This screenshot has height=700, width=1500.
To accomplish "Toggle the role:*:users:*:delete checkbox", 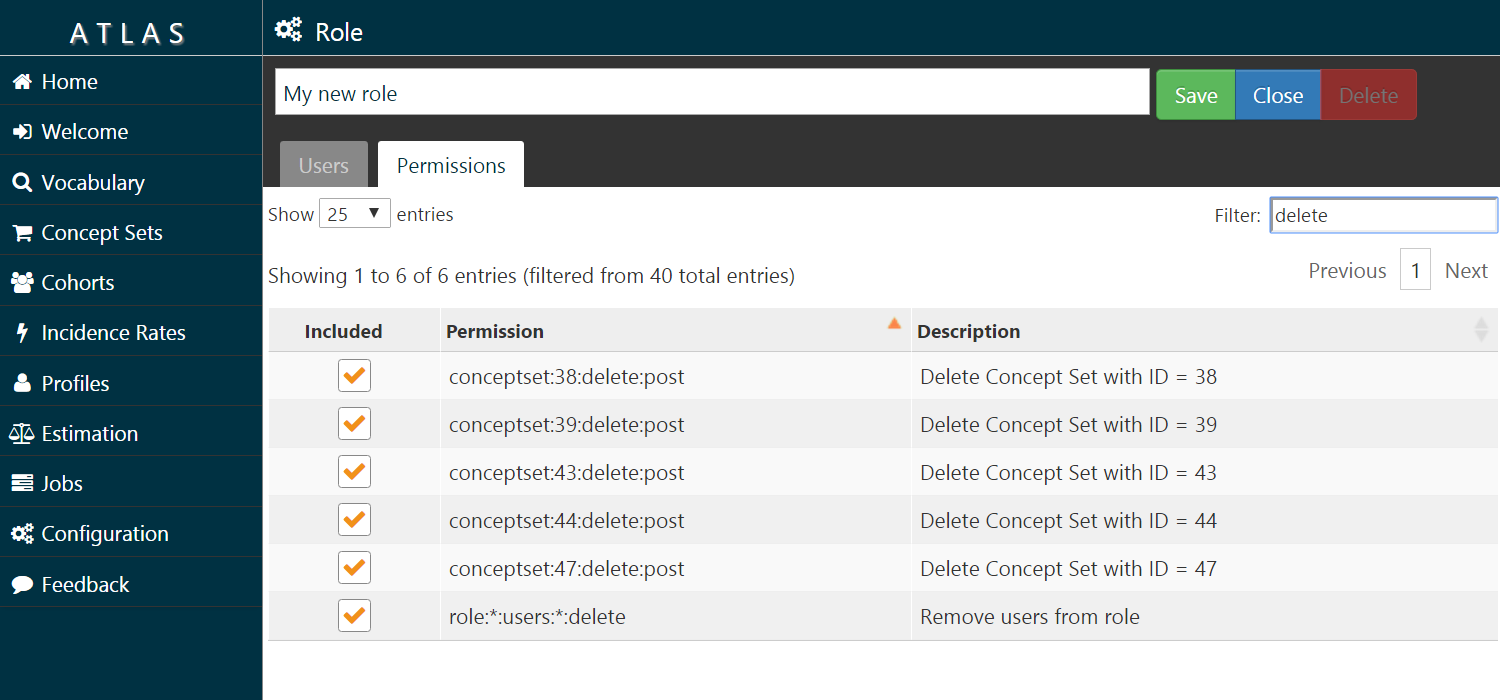I will (x=354, y=615).
